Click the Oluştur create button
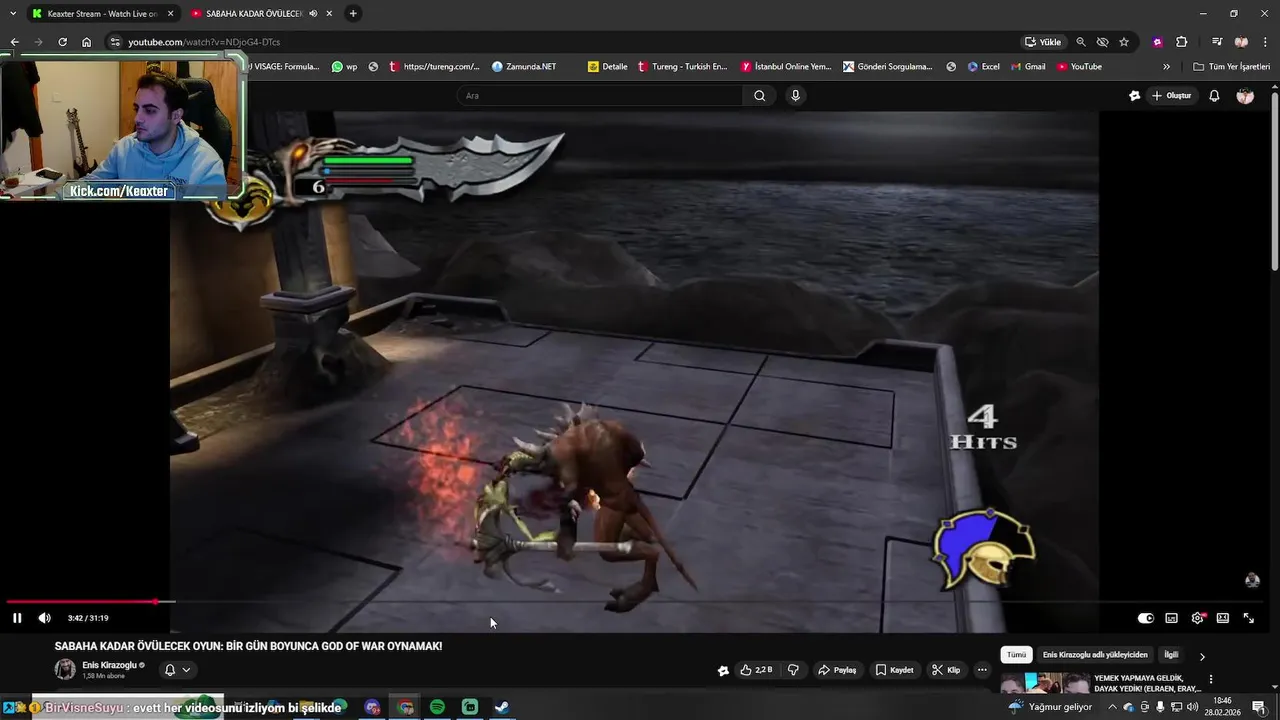Viewport: 1280px width, 720px height. (1171, 96)
